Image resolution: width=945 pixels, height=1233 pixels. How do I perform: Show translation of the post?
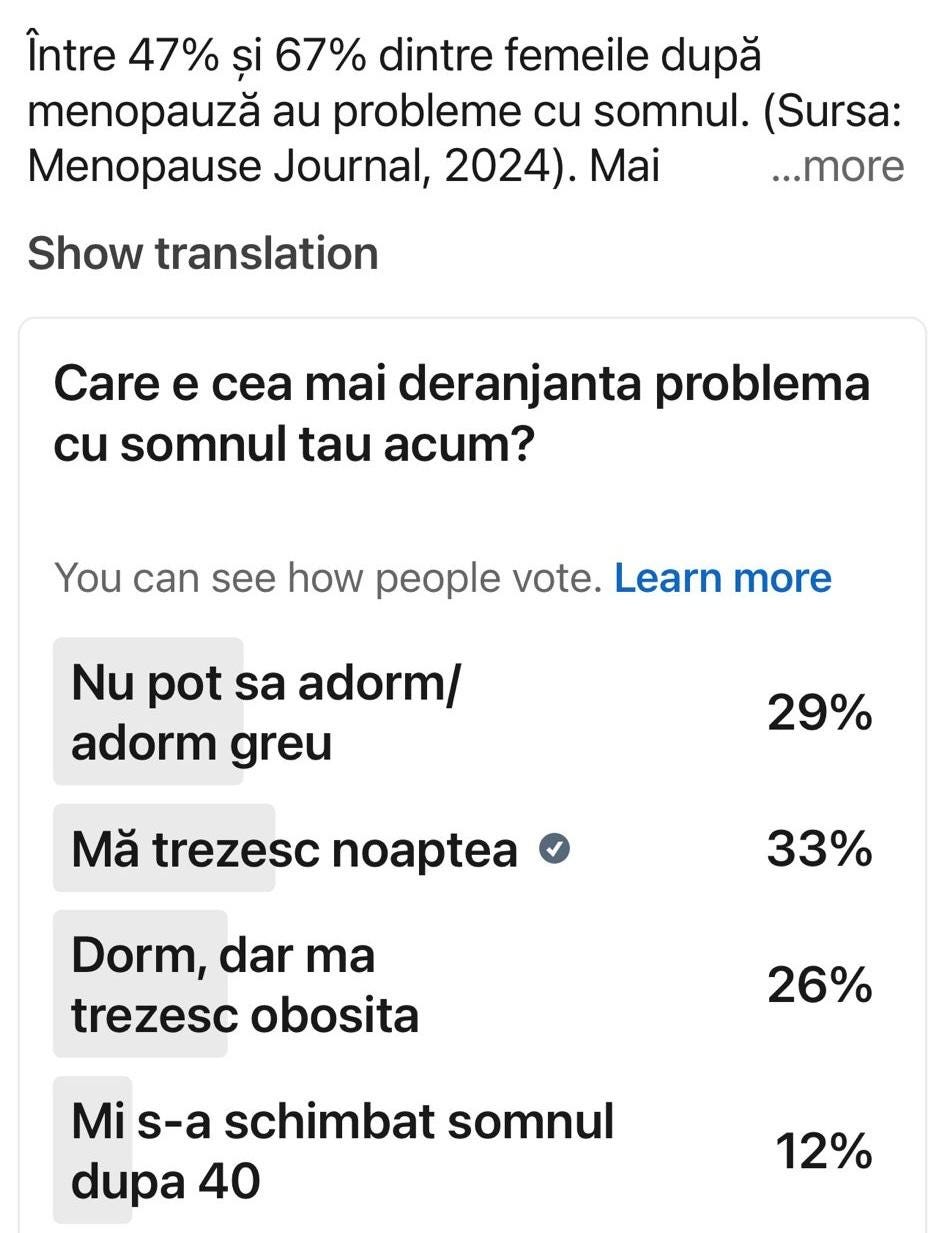point(203,253)
